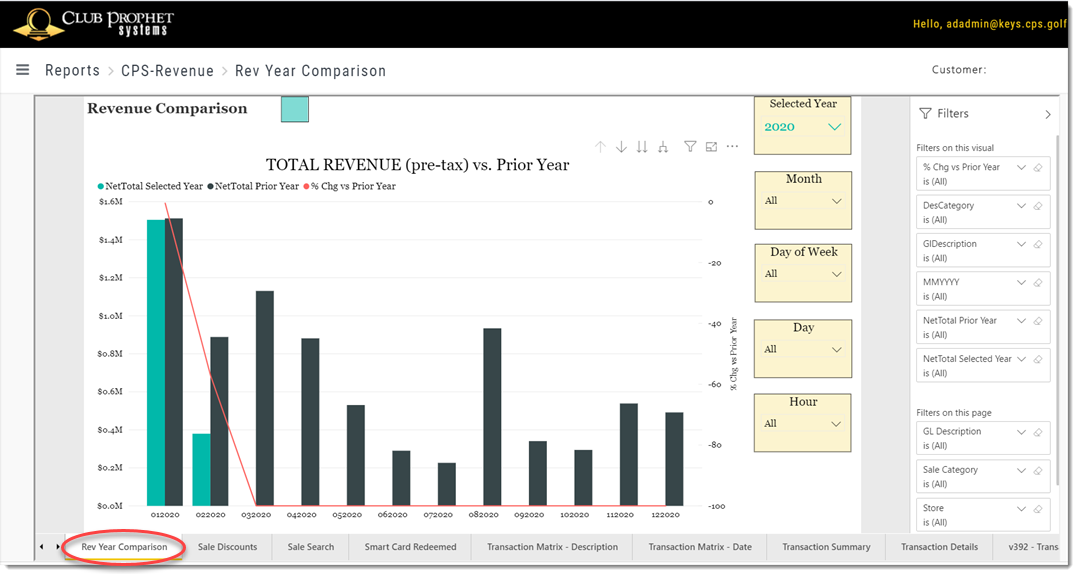The height and width of the screenshot is (574, 1077).
Task: Clear the DesCategory filter with eraser icon
Action: point(1039,206)
